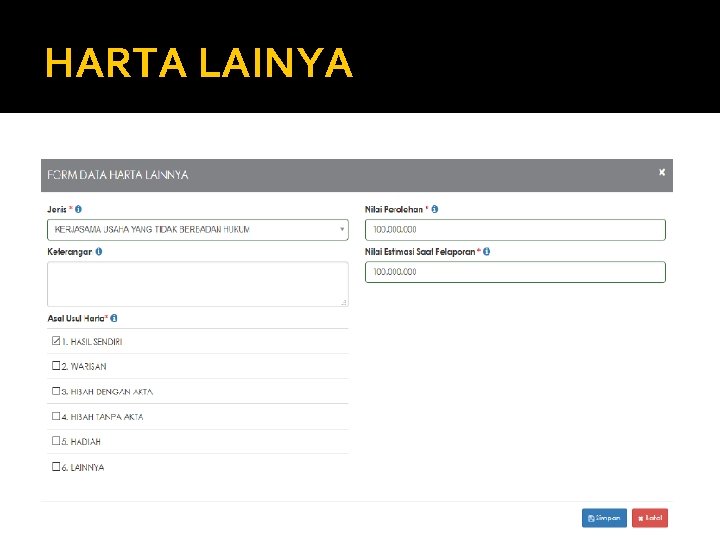Check the Warisan checkbox
This screenshot has width=720, height=540.
point(56,366)
